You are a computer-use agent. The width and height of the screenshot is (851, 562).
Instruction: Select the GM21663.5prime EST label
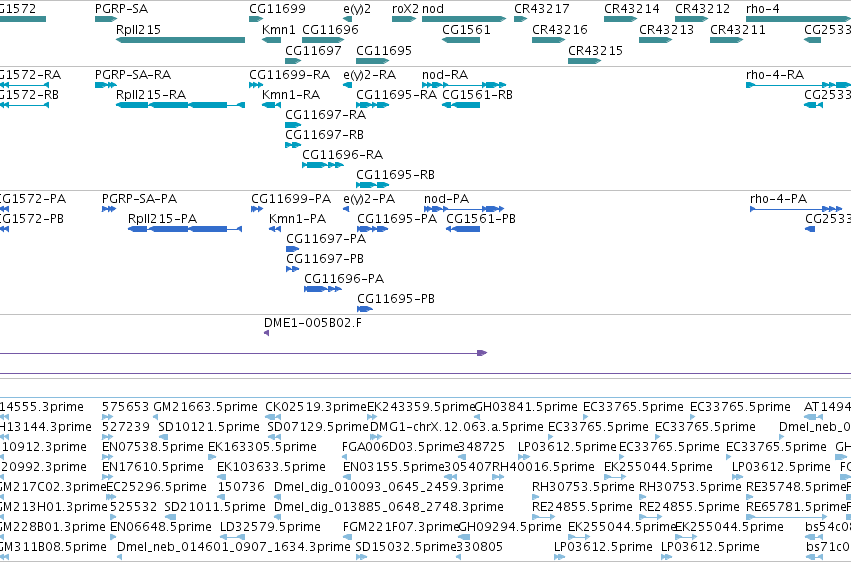pos(206,407)
